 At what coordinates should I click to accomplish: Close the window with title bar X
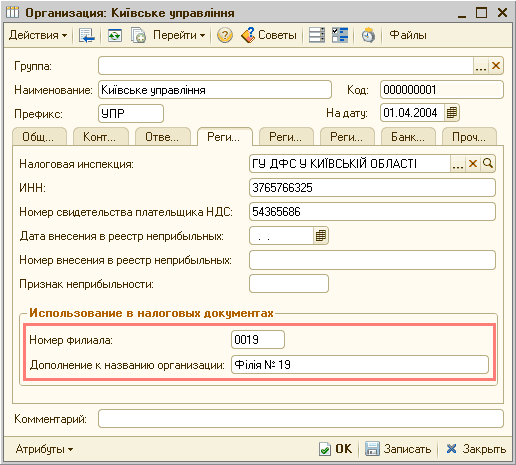coord(502,13)
